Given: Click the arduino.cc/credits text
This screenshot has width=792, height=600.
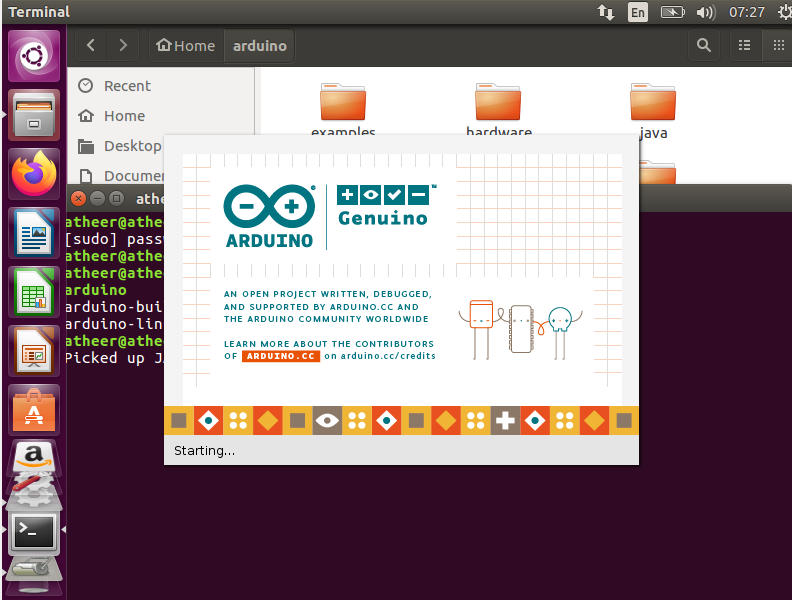Looking at the screenshot, I should point(388,356).
